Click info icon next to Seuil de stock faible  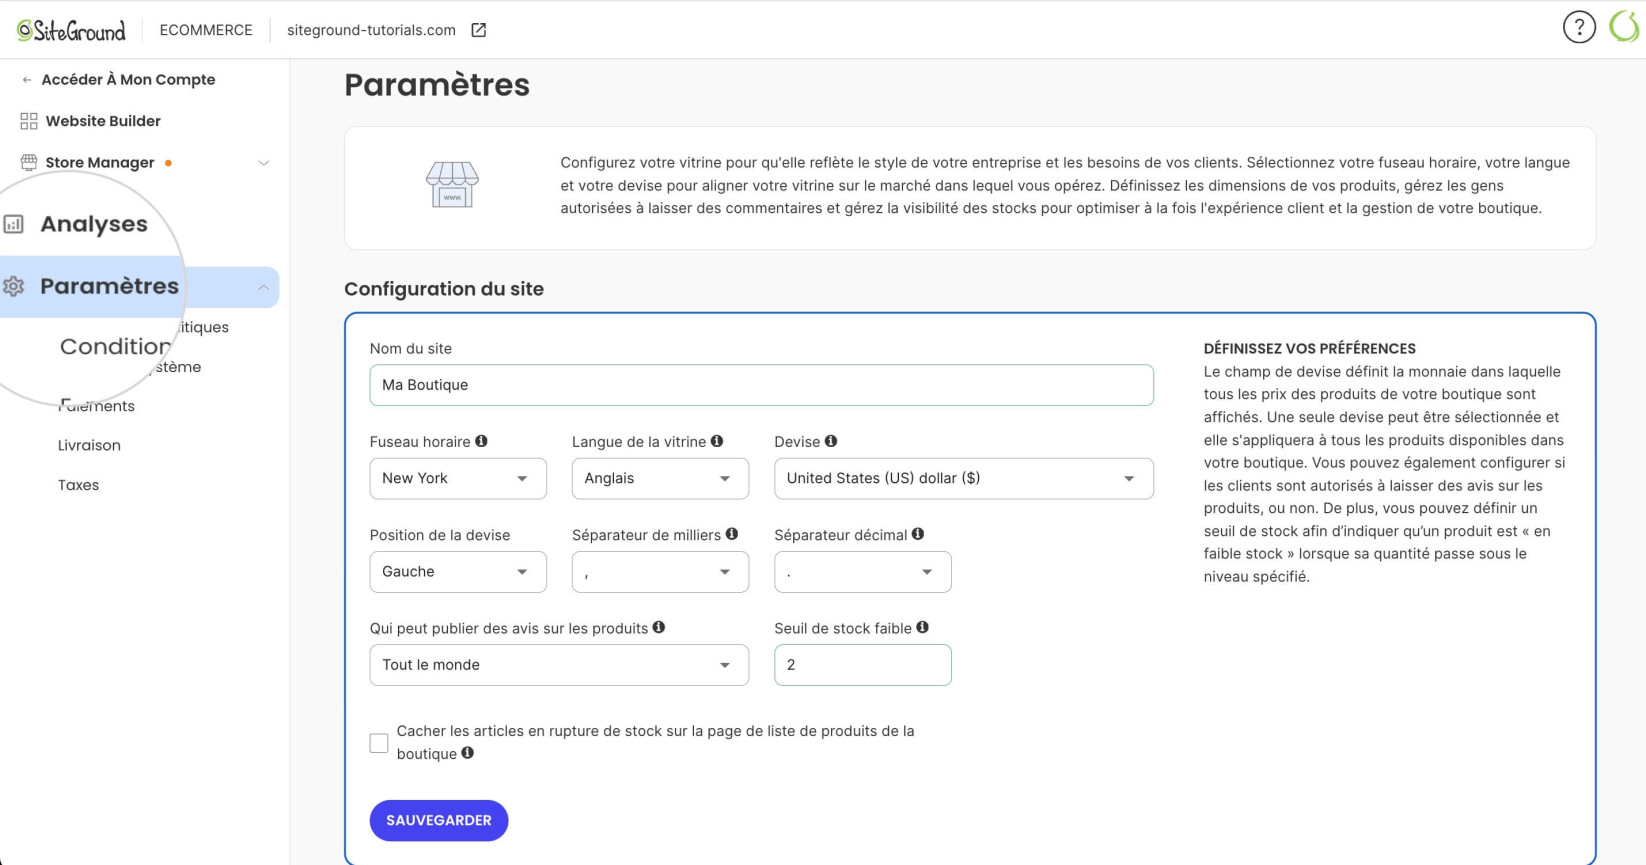923,627
